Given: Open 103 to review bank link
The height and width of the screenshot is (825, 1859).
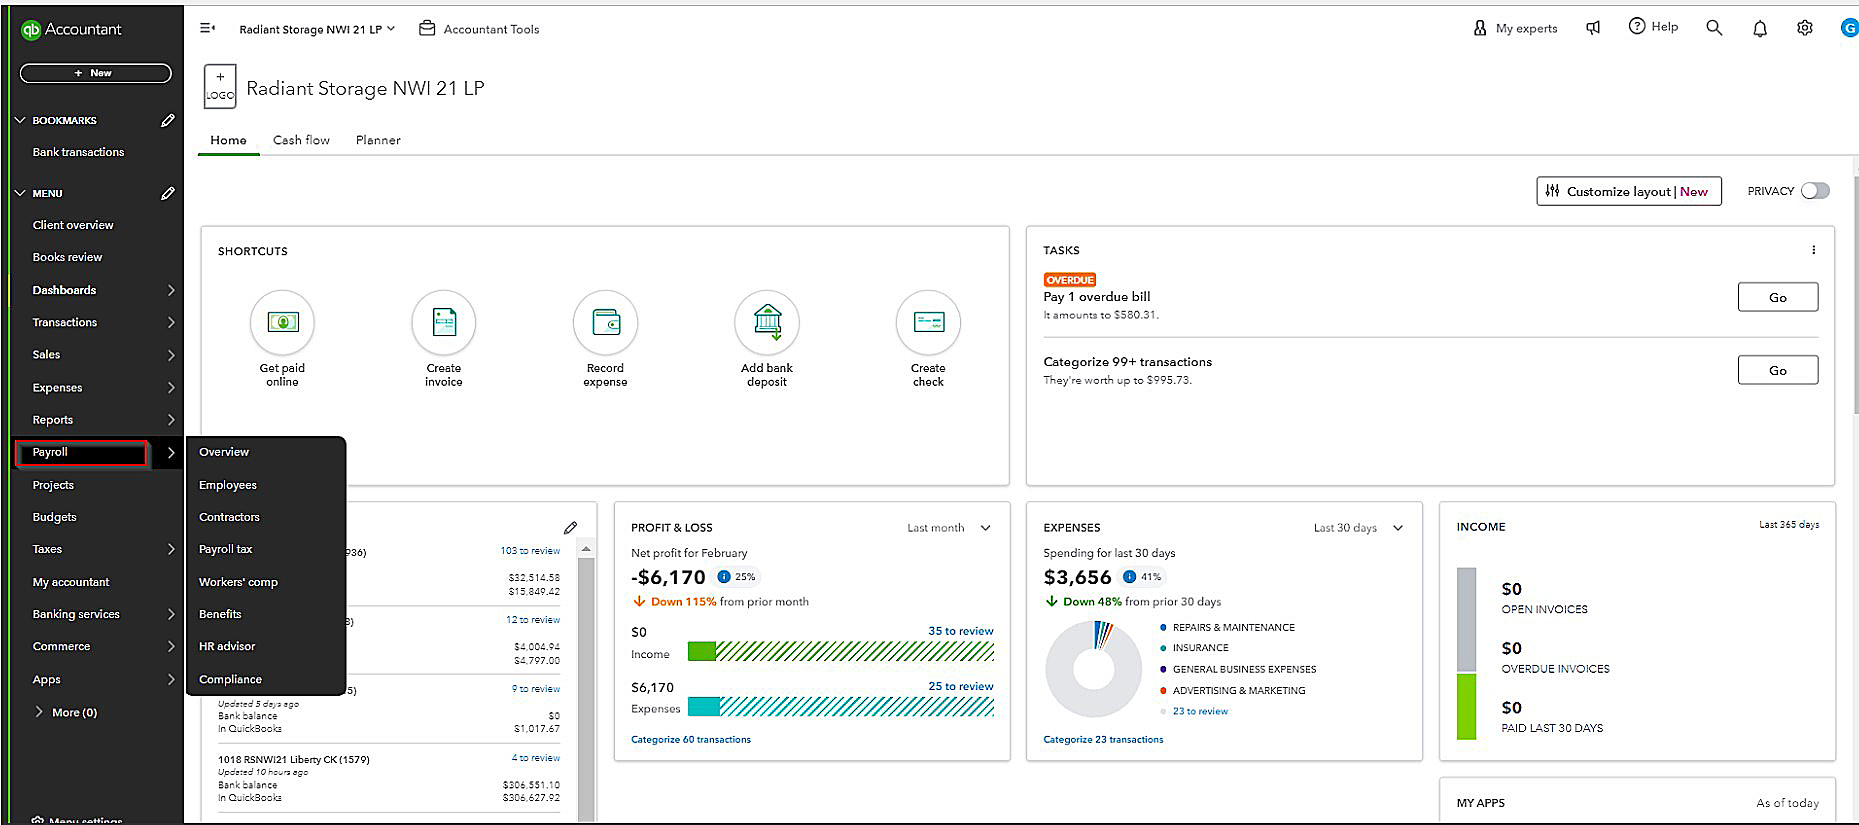Looking at the screenshot, I should 530,551.
